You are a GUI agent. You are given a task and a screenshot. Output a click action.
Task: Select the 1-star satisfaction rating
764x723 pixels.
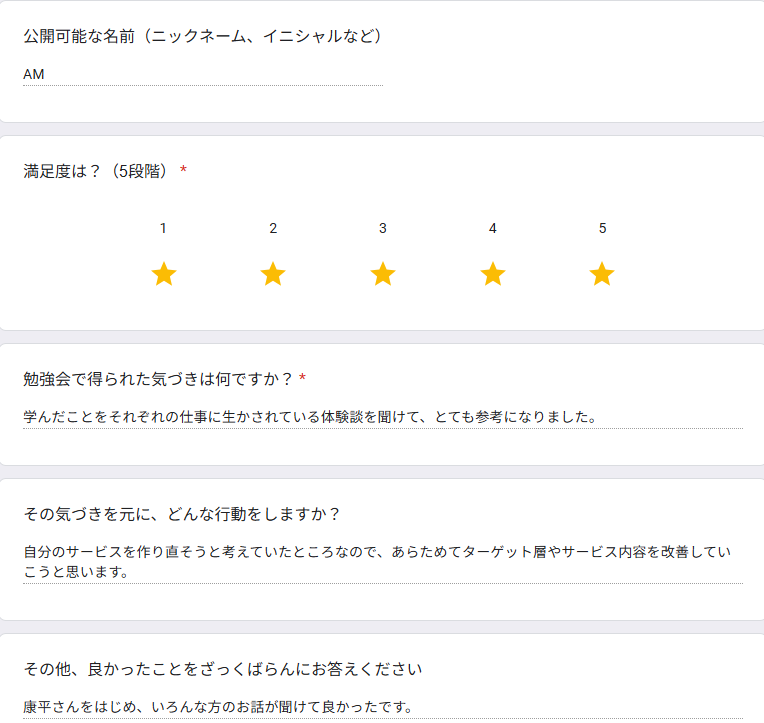(164, 274)
